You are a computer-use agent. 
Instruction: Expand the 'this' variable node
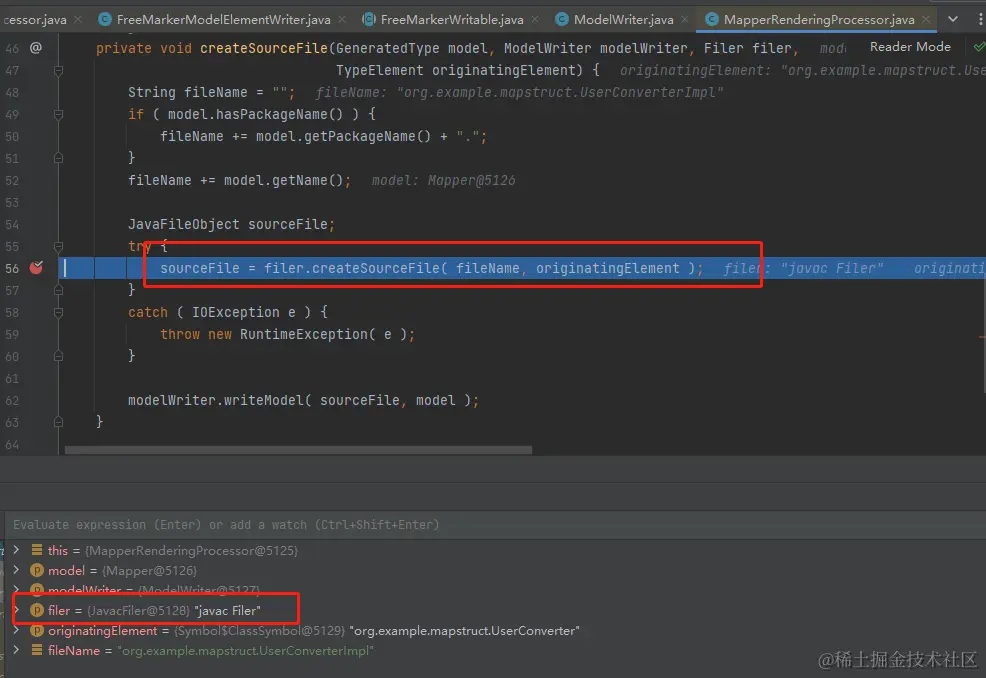[x=16, y=550]
